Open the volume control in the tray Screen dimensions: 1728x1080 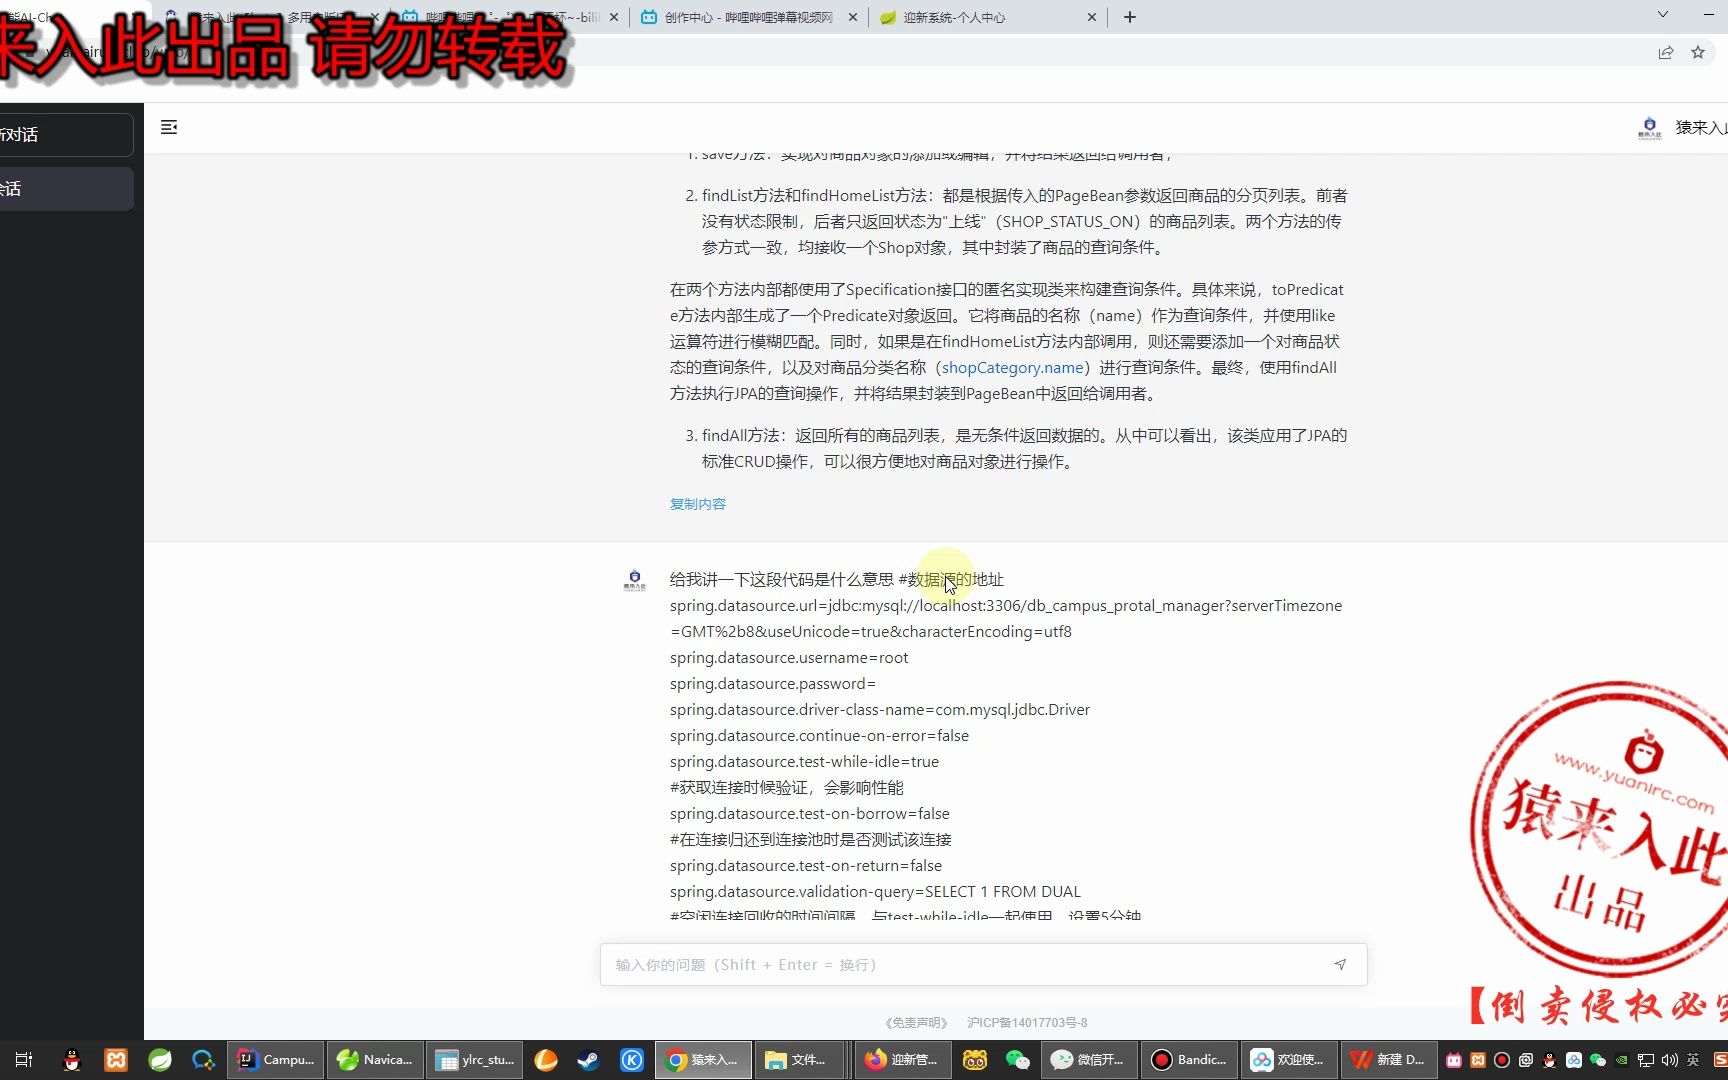pos(1670,1060)
